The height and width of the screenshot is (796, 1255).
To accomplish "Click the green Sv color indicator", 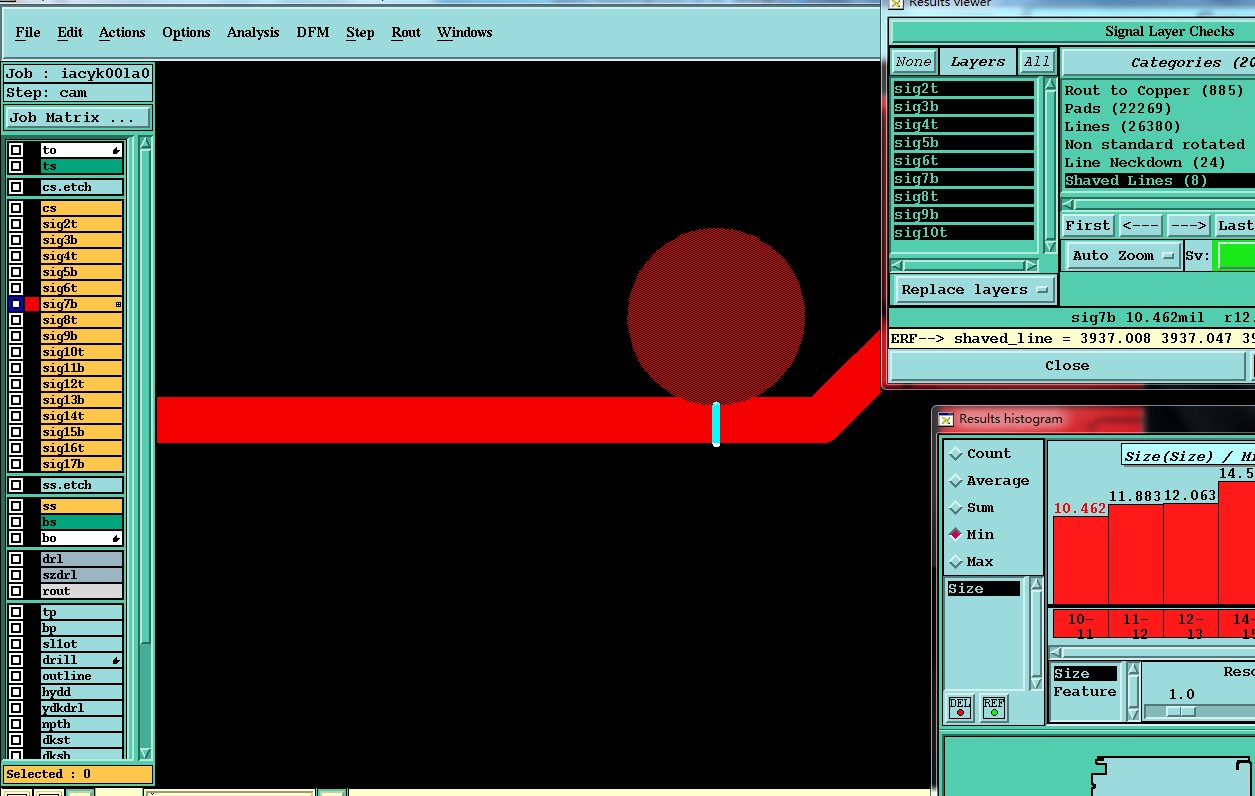I will pyautogui.click(x=1234, y=255).
